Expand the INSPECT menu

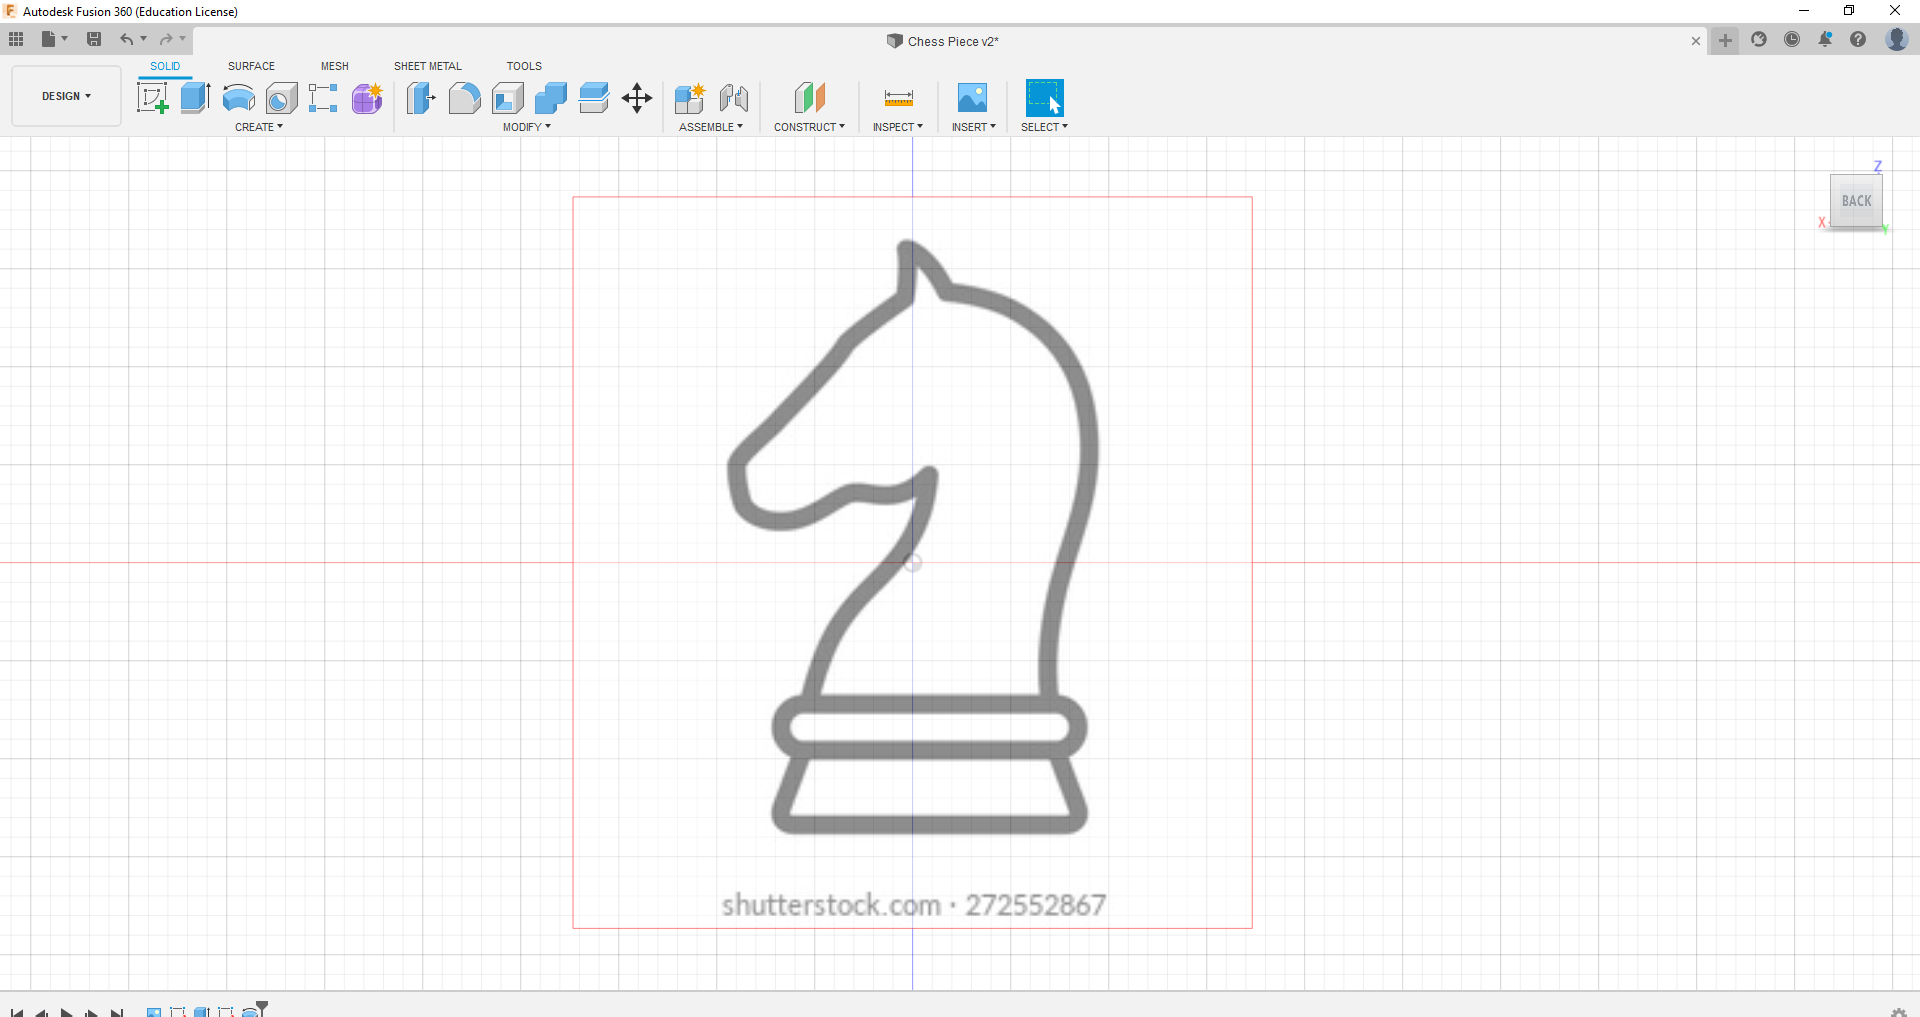click(898, 127)
